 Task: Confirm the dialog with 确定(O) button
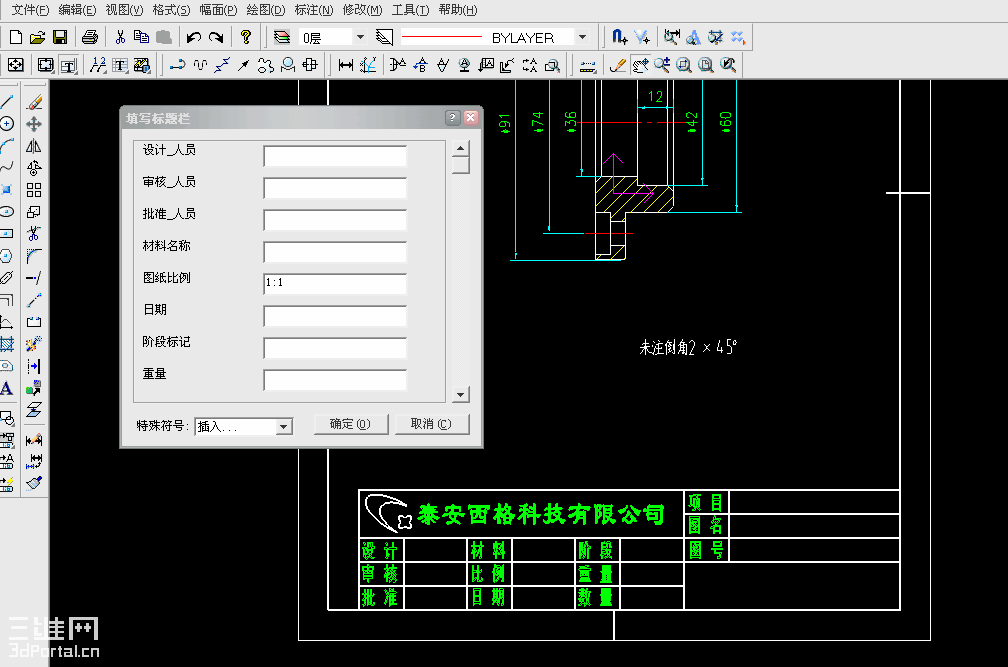click(x=351, y=424)
